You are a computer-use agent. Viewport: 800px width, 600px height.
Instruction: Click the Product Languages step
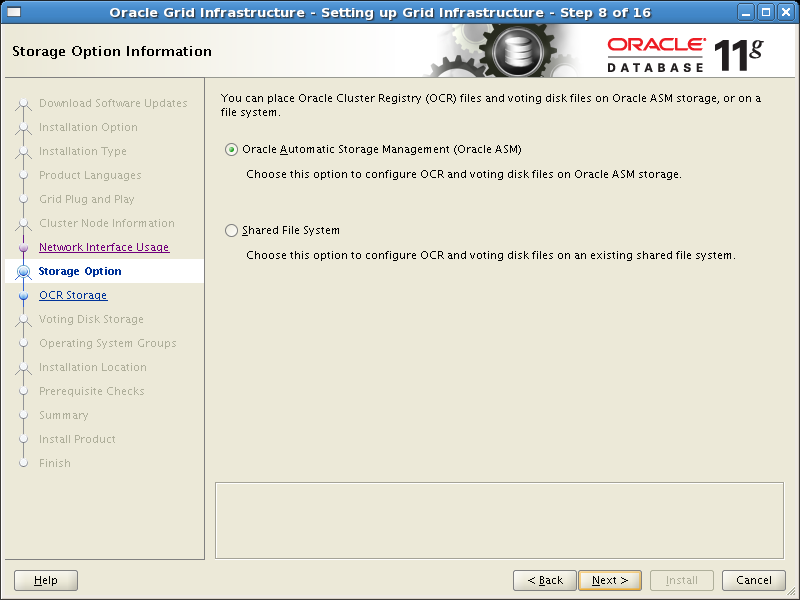pos(90,175)
